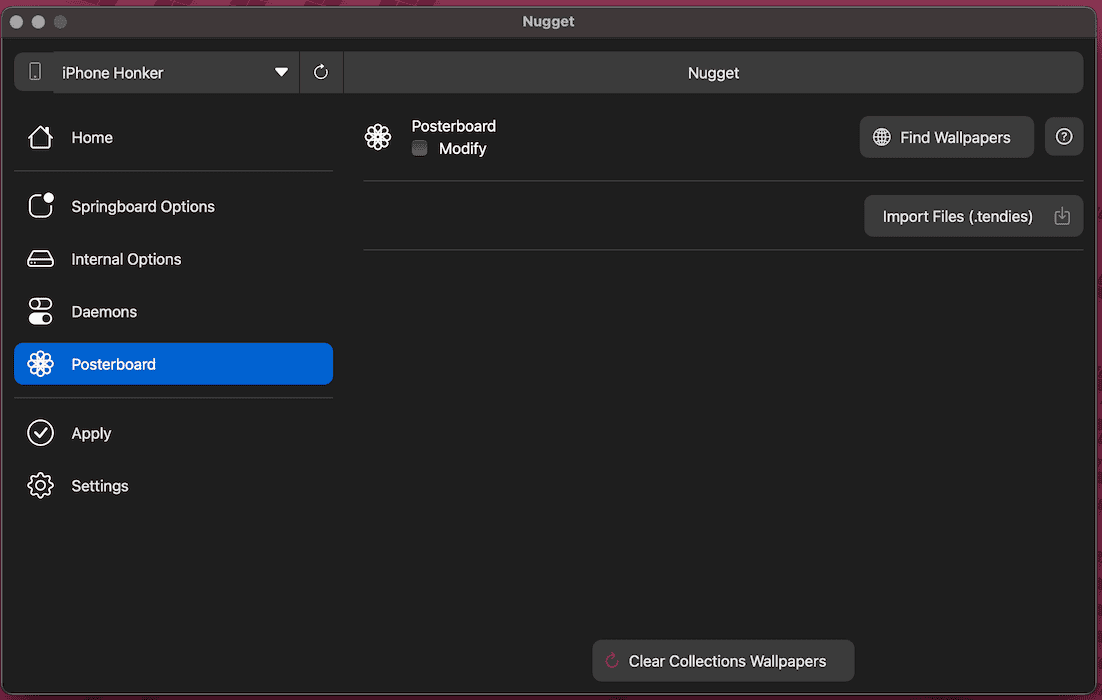Image resolution: width=1102 pixels, height=700 pixels.
Task: Enable the Modify checkbox
Action: tap(420, 148)
